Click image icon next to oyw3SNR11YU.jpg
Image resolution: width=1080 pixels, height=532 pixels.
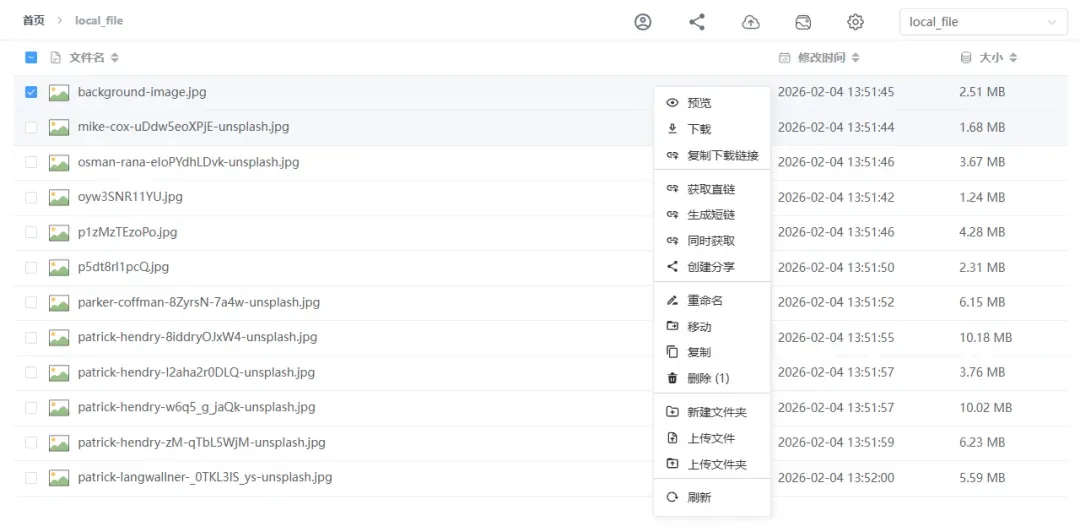tap(59, 197)
